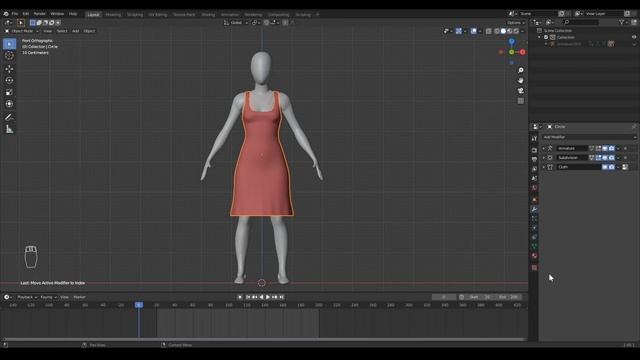This screenshot has height=360, width=640.
Task: Toggle X-ray view in viewport header
Action: tap(489, 31)
